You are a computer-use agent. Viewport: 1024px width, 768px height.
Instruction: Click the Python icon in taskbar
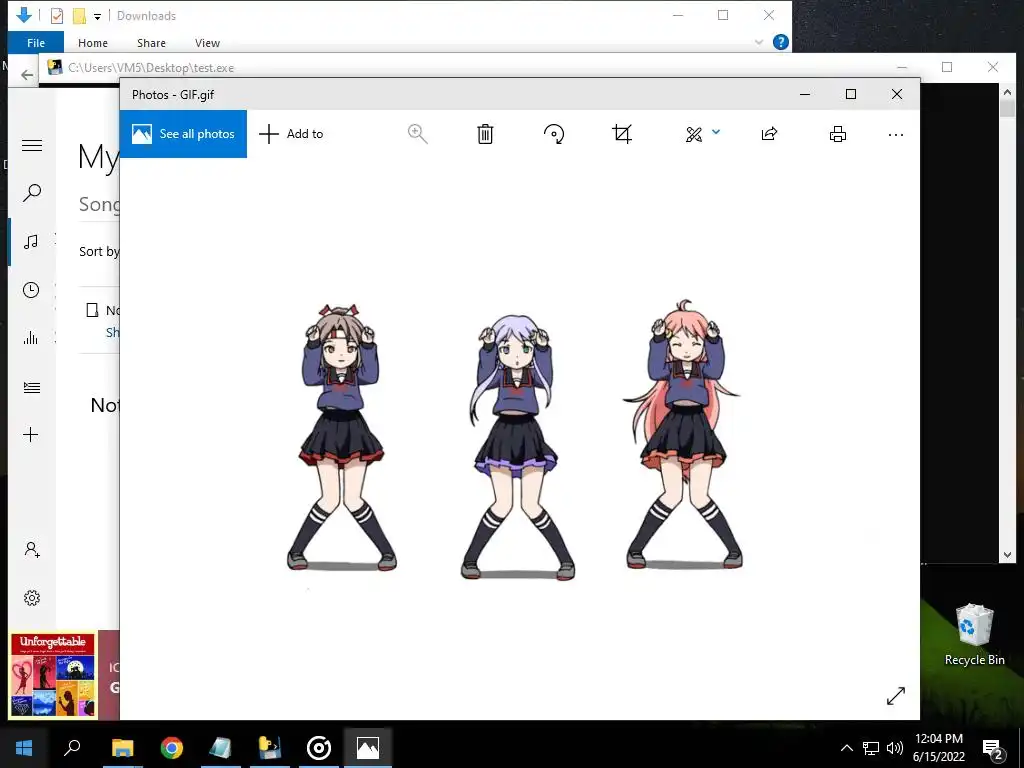pos(269,748)
